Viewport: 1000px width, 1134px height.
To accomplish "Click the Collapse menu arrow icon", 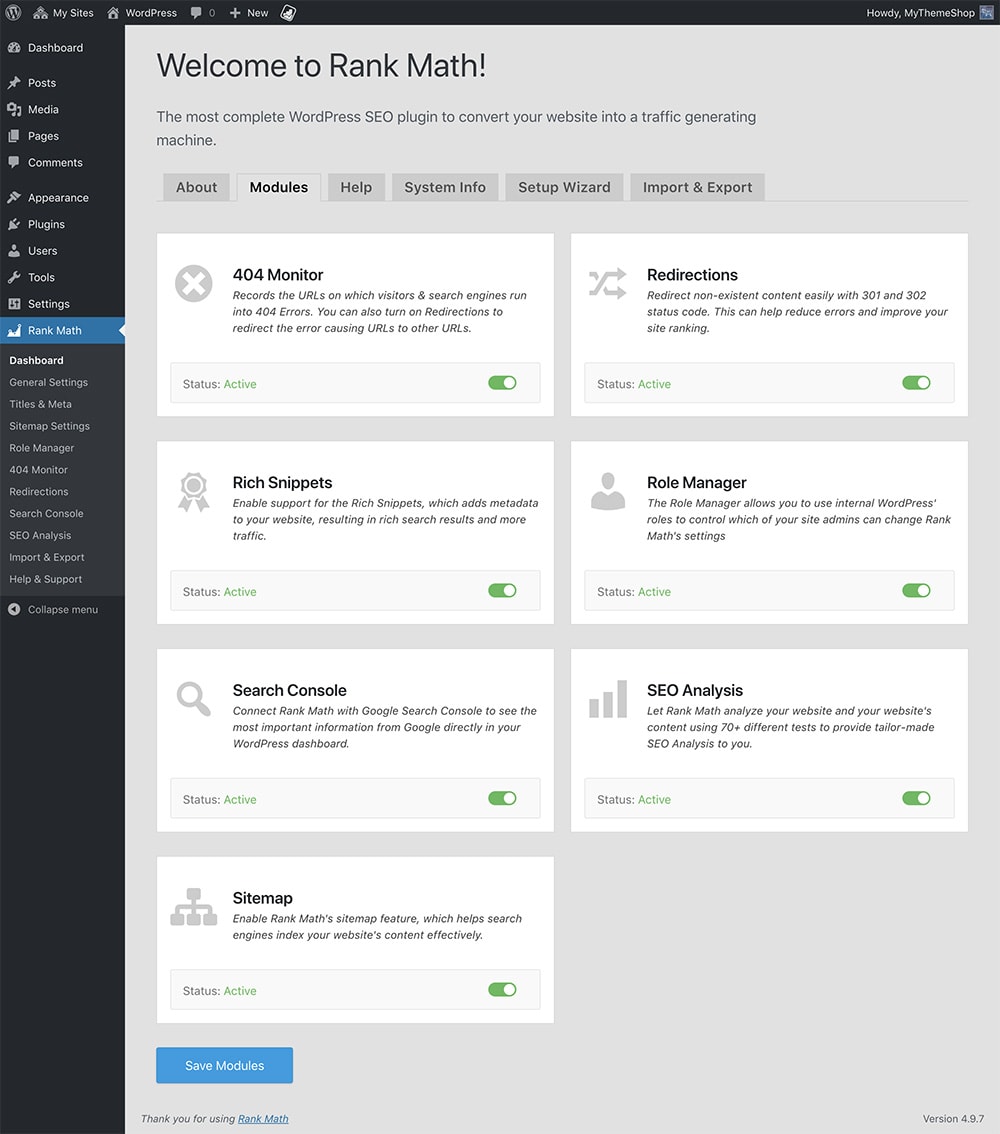I will point(14,609).
